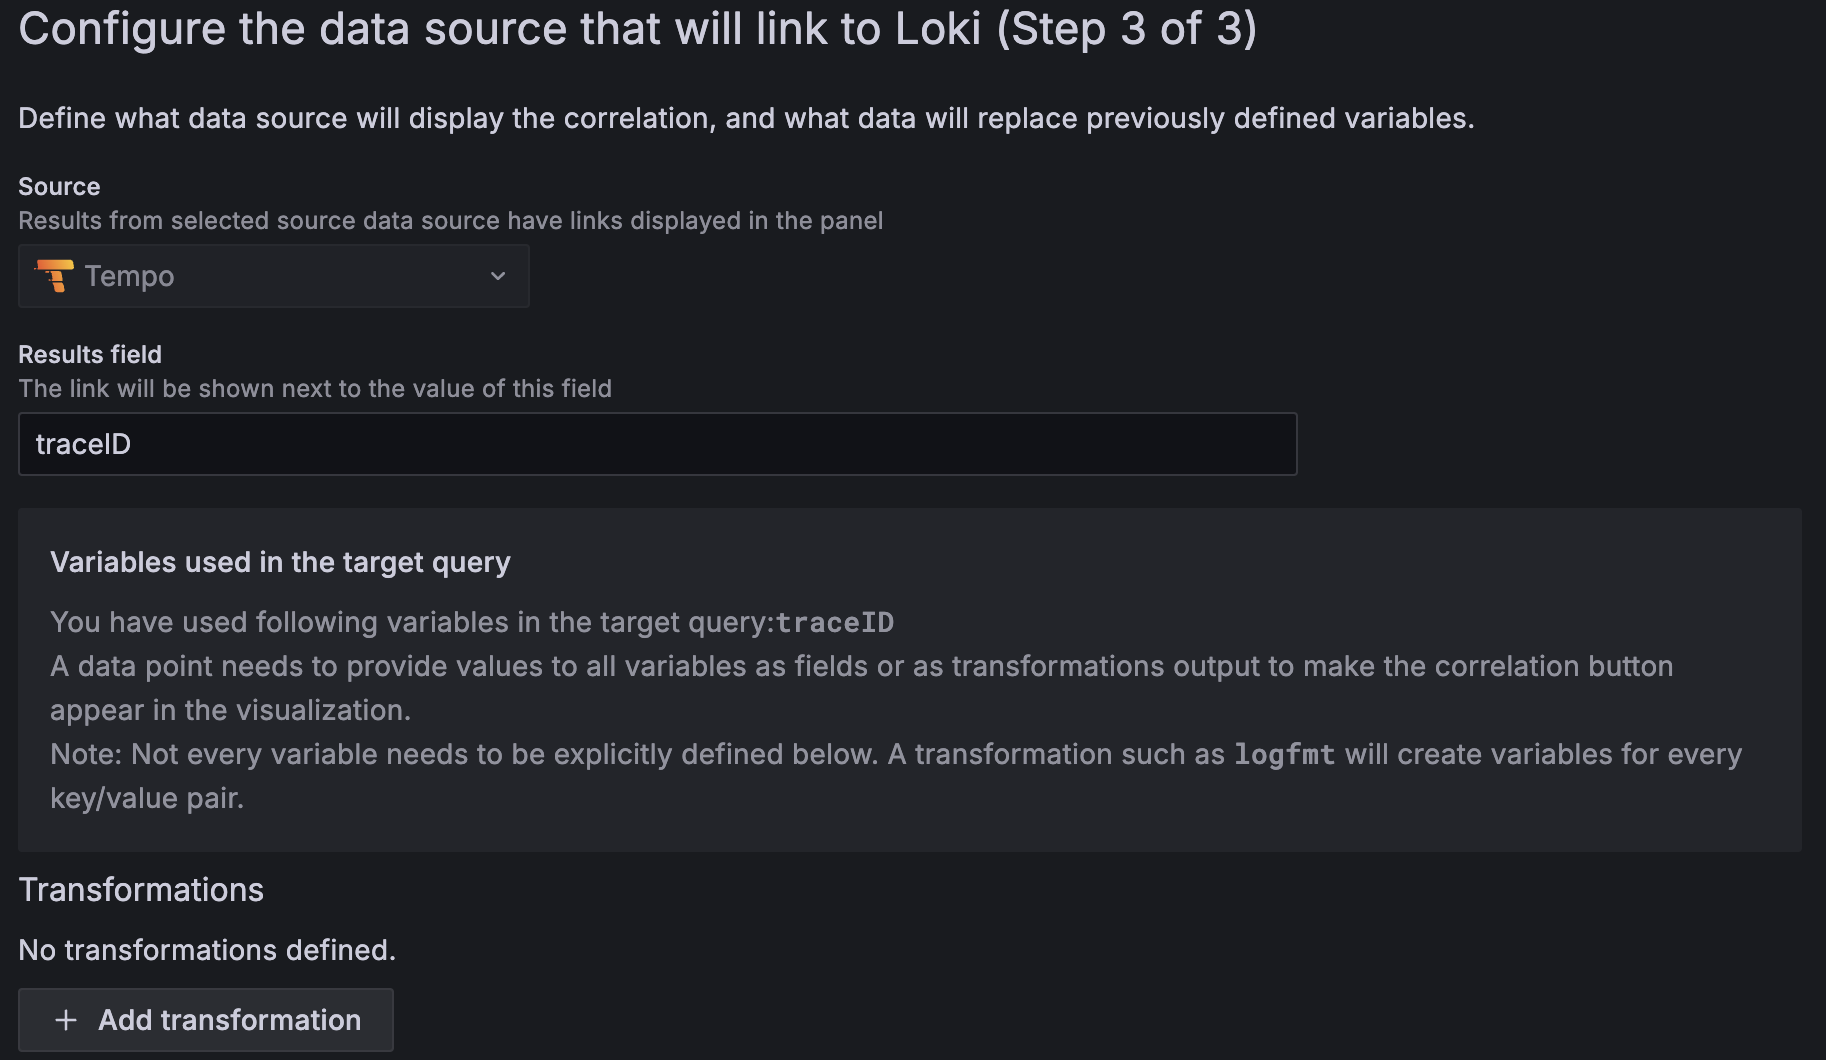Click the No transformations defined text
Image resolution: width=1826 pixels, height=1060 pixels.
(206, 950)
